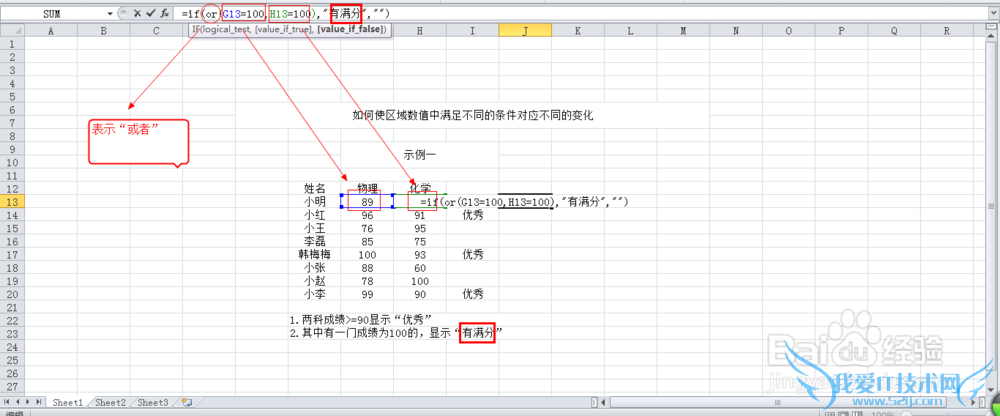Screen dimensions: 1000x416
Task: Jump to last sheet with the tab navigation arrow
Action: click(40, 402)
